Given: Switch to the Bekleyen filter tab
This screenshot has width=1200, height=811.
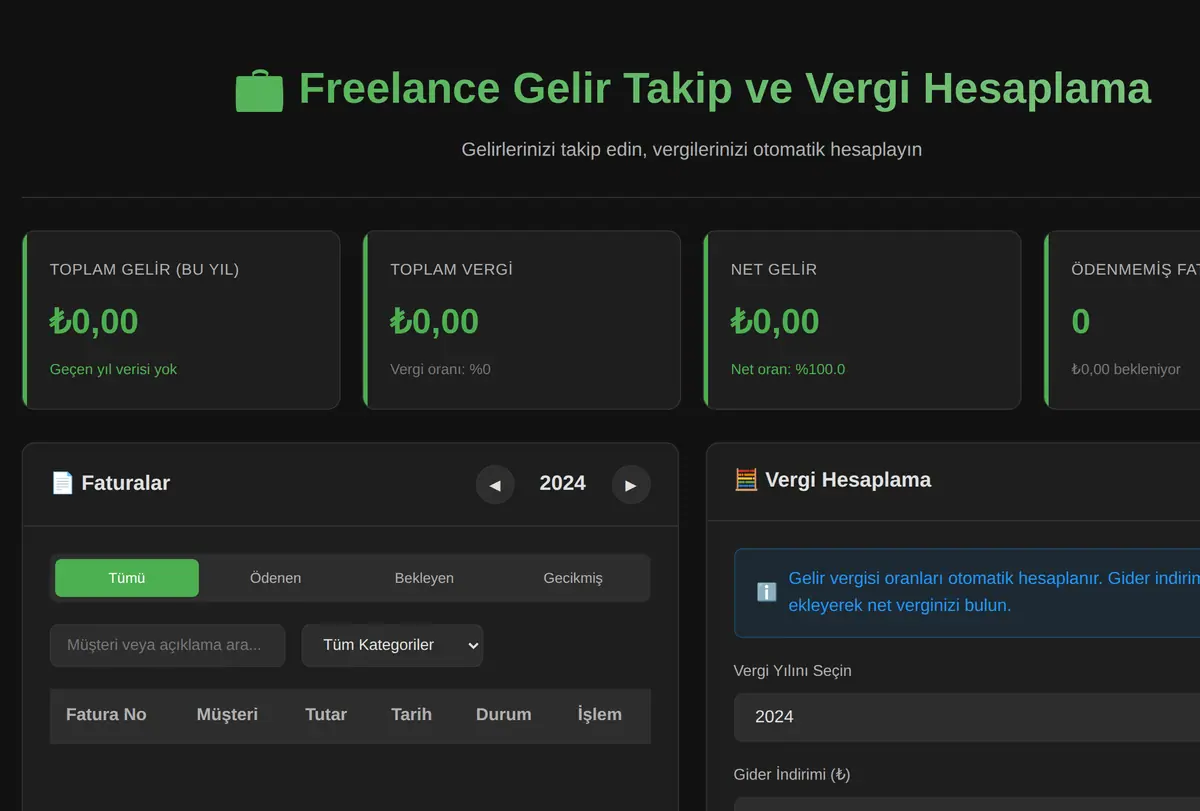Looking at the screenshot, I should click(424, 578).
